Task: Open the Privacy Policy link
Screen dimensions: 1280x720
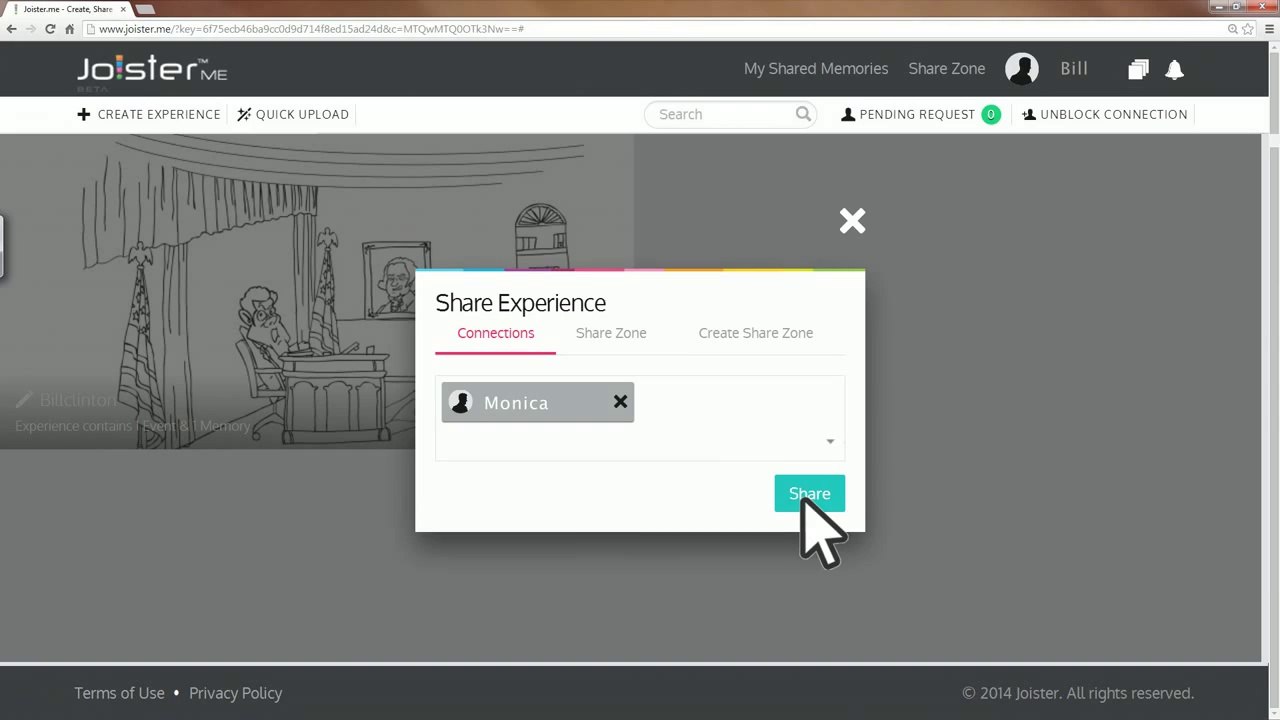Action: click(x=236, y=693)
